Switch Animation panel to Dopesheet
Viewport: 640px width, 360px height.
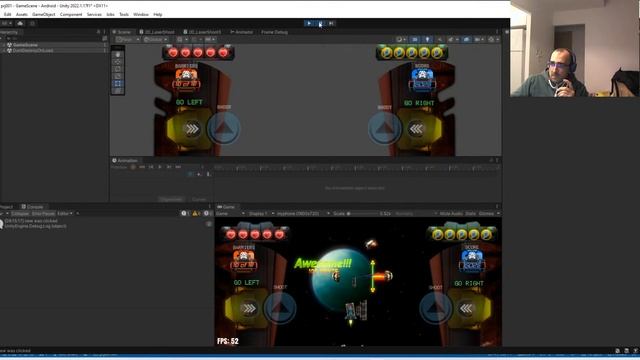click(x=171, y=199)
